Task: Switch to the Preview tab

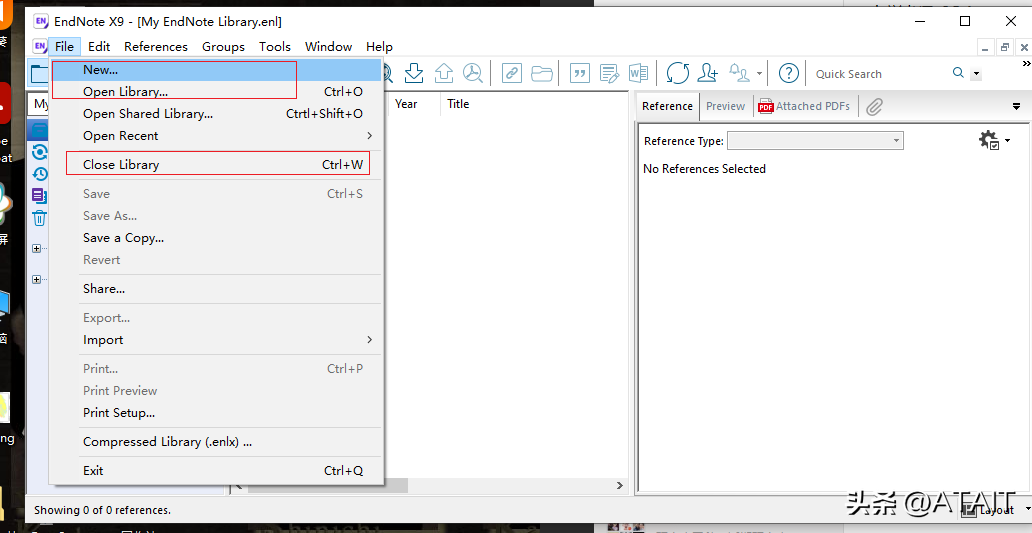Action: click(x=726, y=107)
